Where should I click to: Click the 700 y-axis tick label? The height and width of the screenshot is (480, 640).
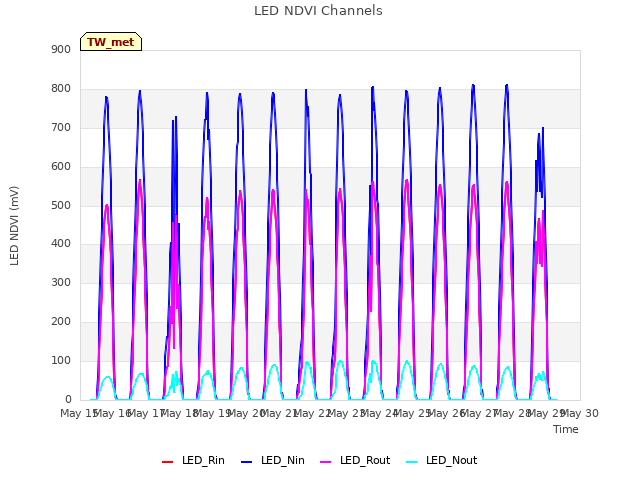[61, 127]
